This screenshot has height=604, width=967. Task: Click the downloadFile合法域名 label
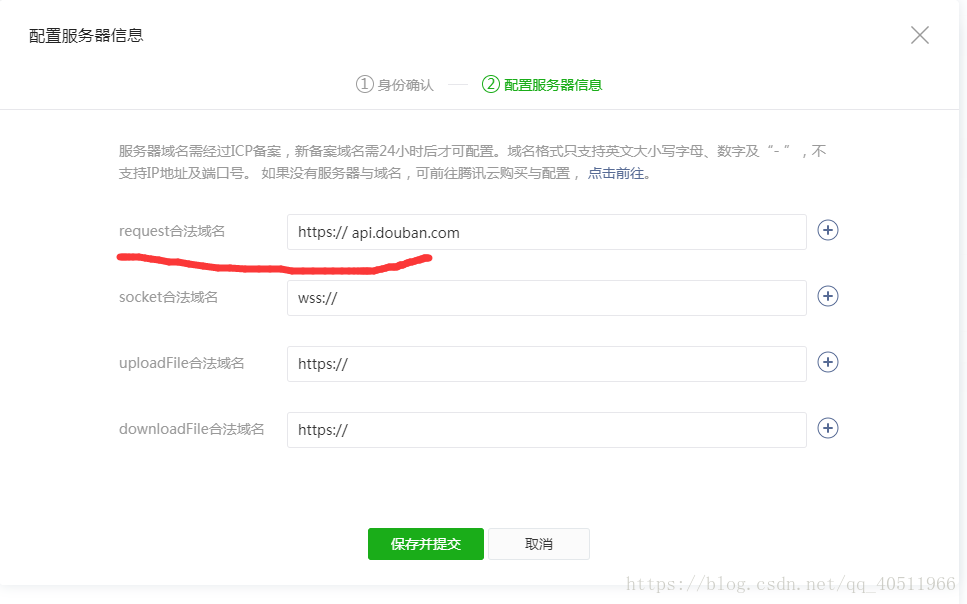[x=191, y=429]
